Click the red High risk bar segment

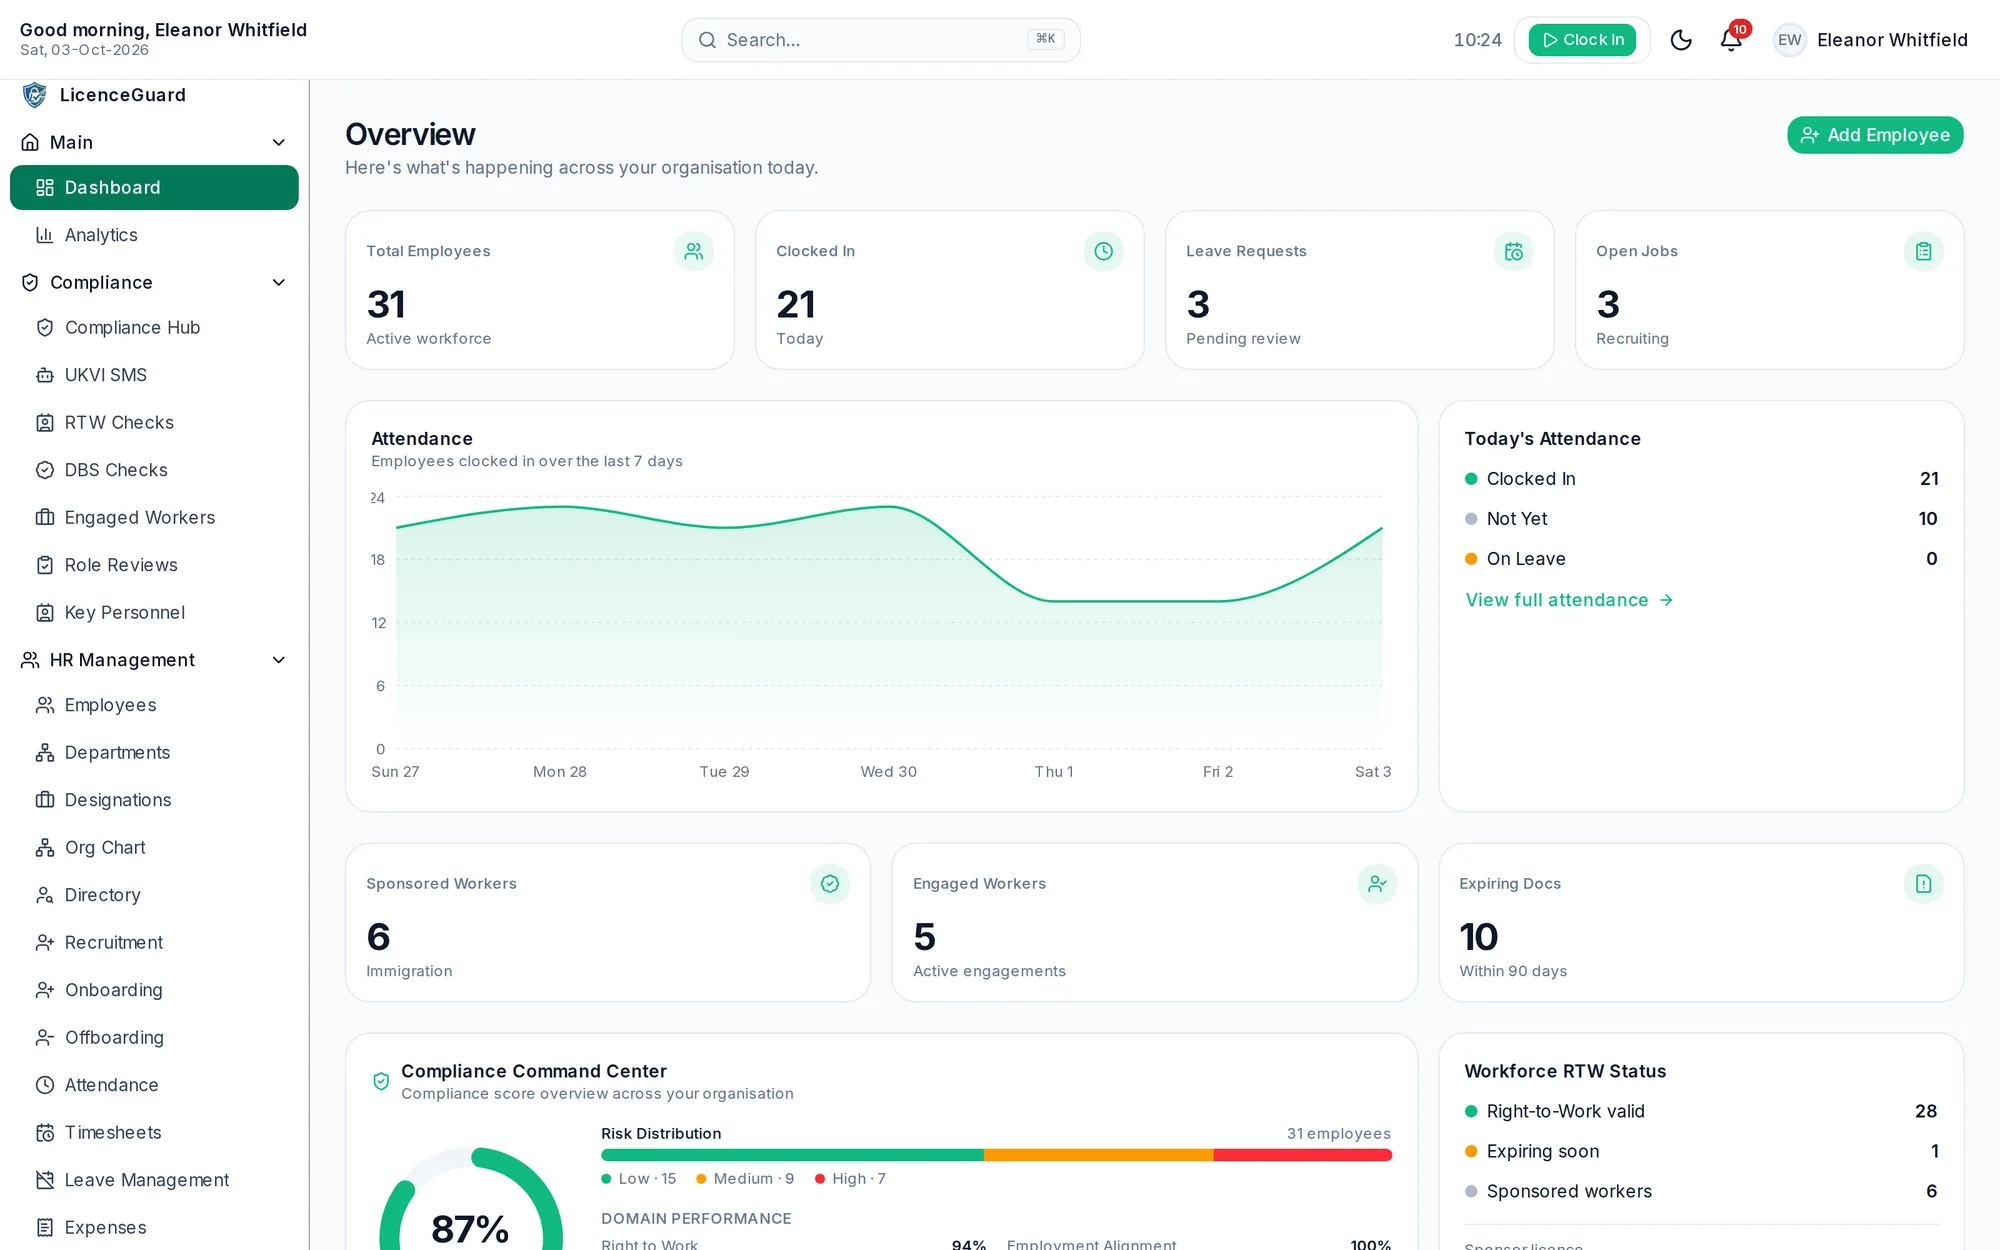(1303, 1155)
